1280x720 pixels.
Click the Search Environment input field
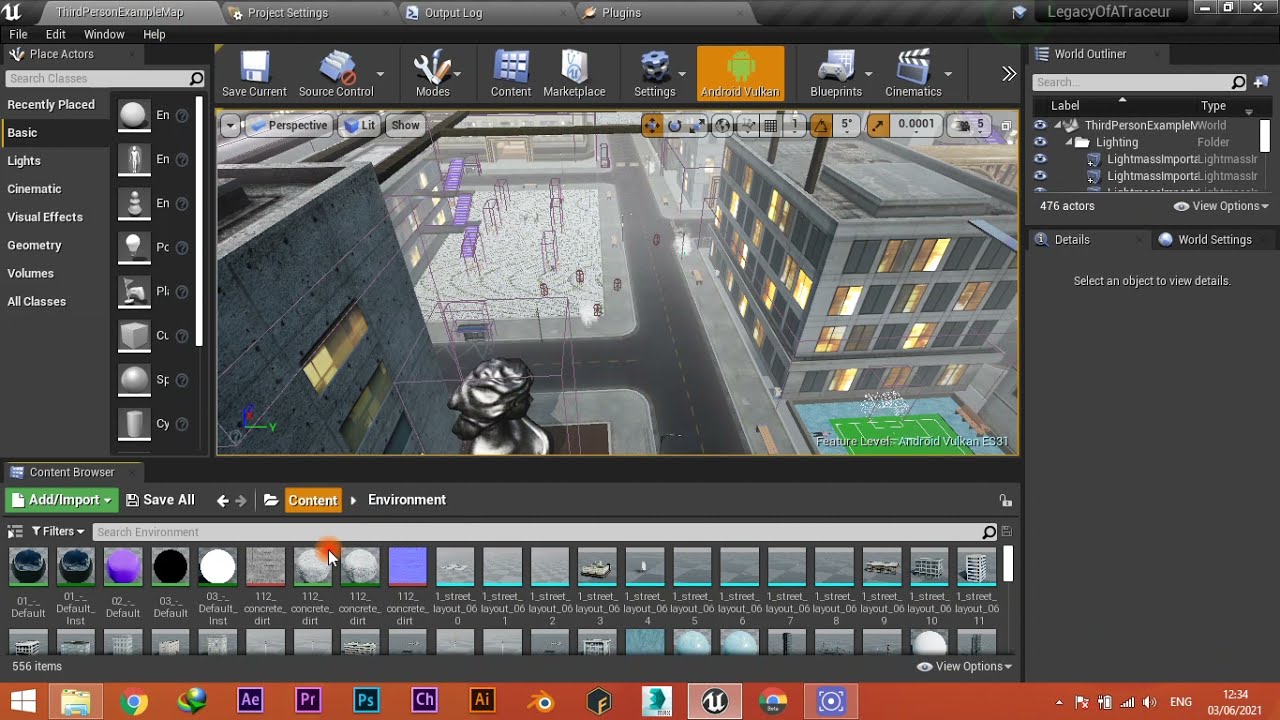coord(546,532)
